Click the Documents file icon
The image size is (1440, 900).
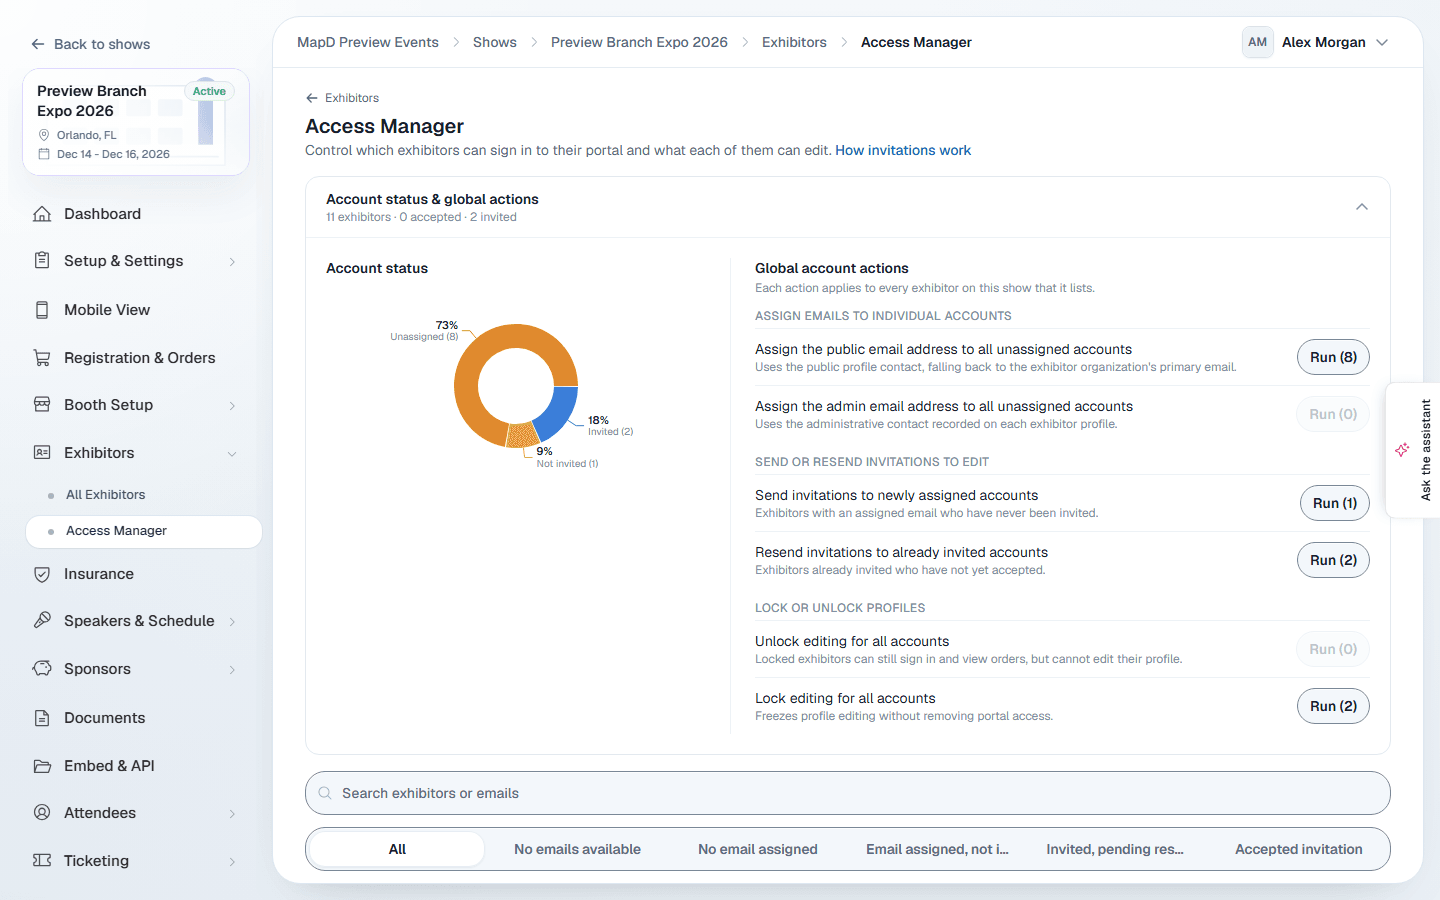pyautogui.click(x=42, y=718)
